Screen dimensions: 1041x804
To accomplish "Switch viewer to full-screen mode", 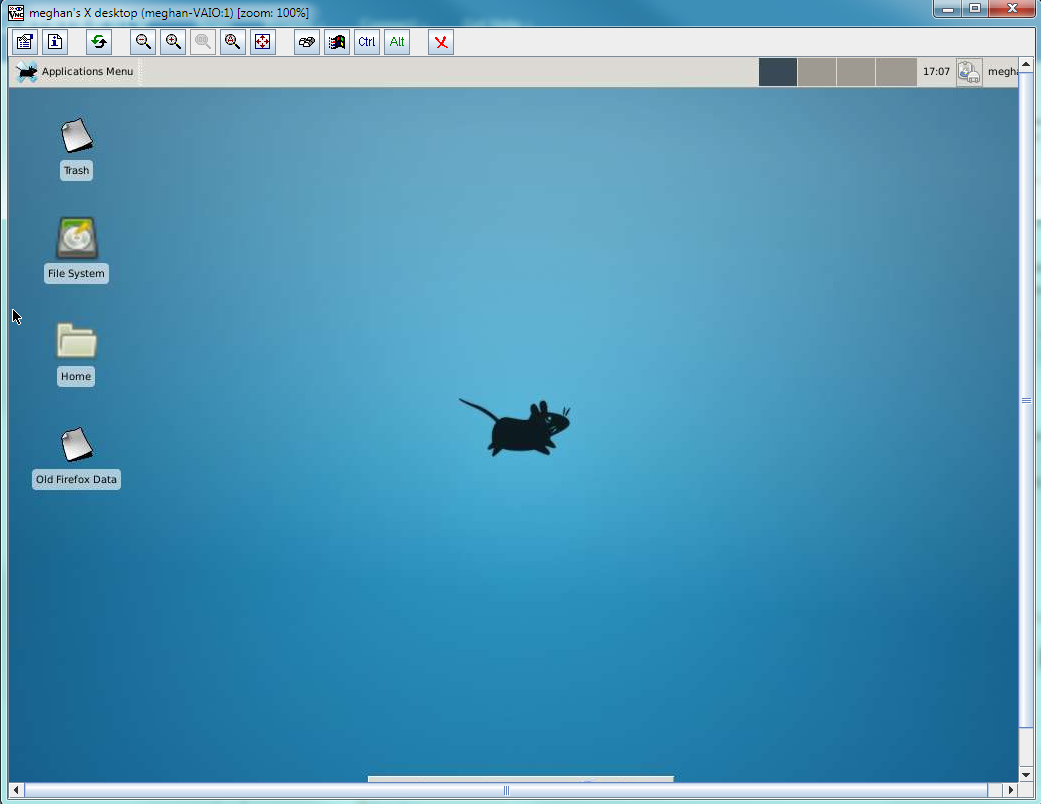I will pos(262,42).
